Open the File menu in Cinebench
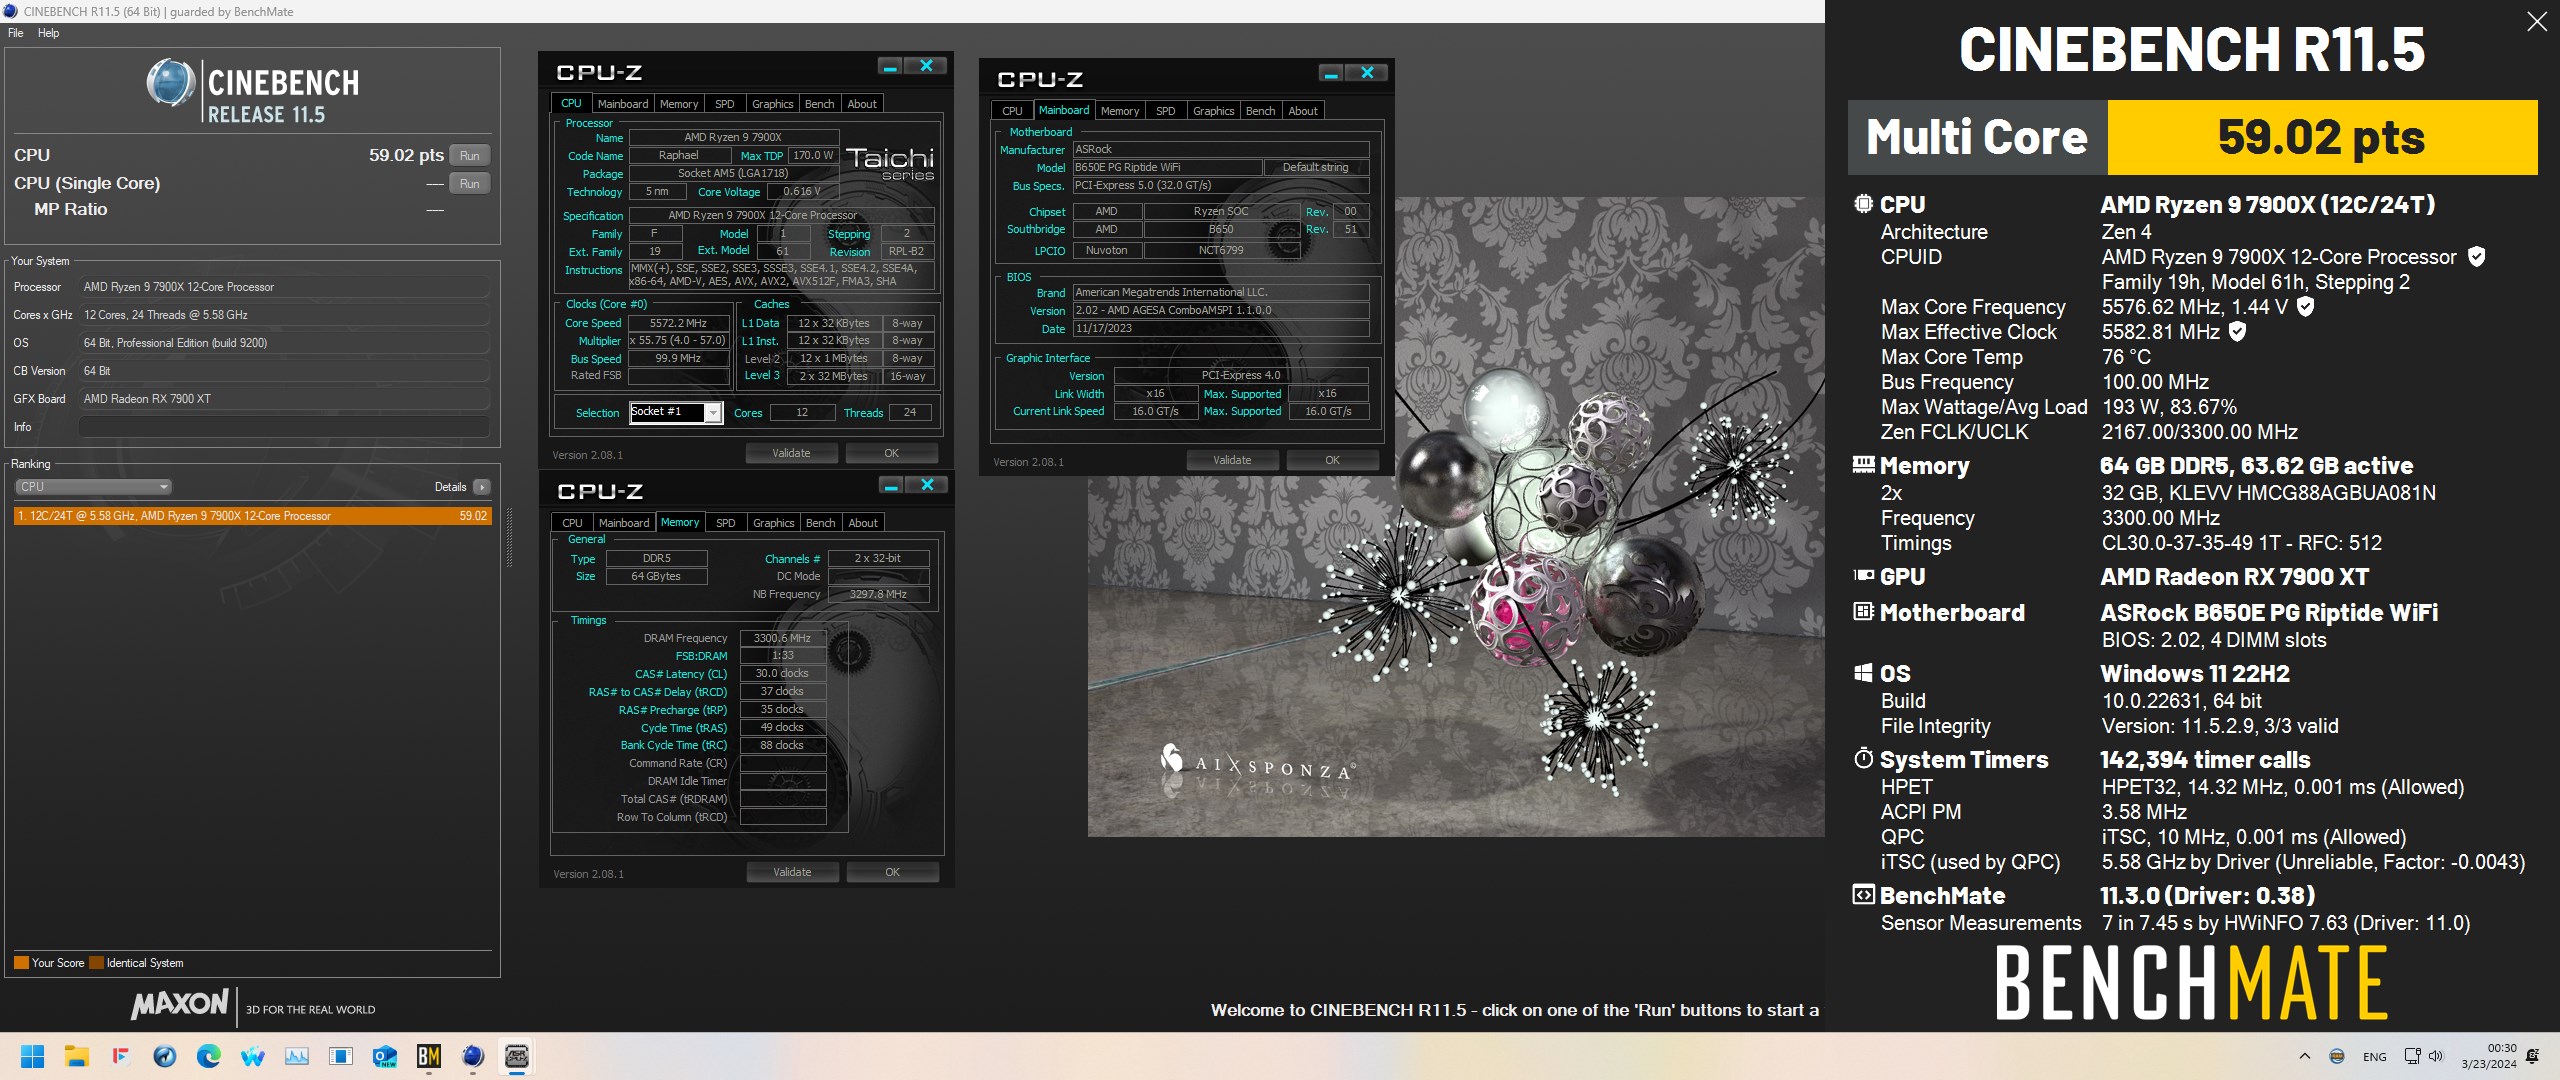 pyautogui.click(x=16, y=33)
